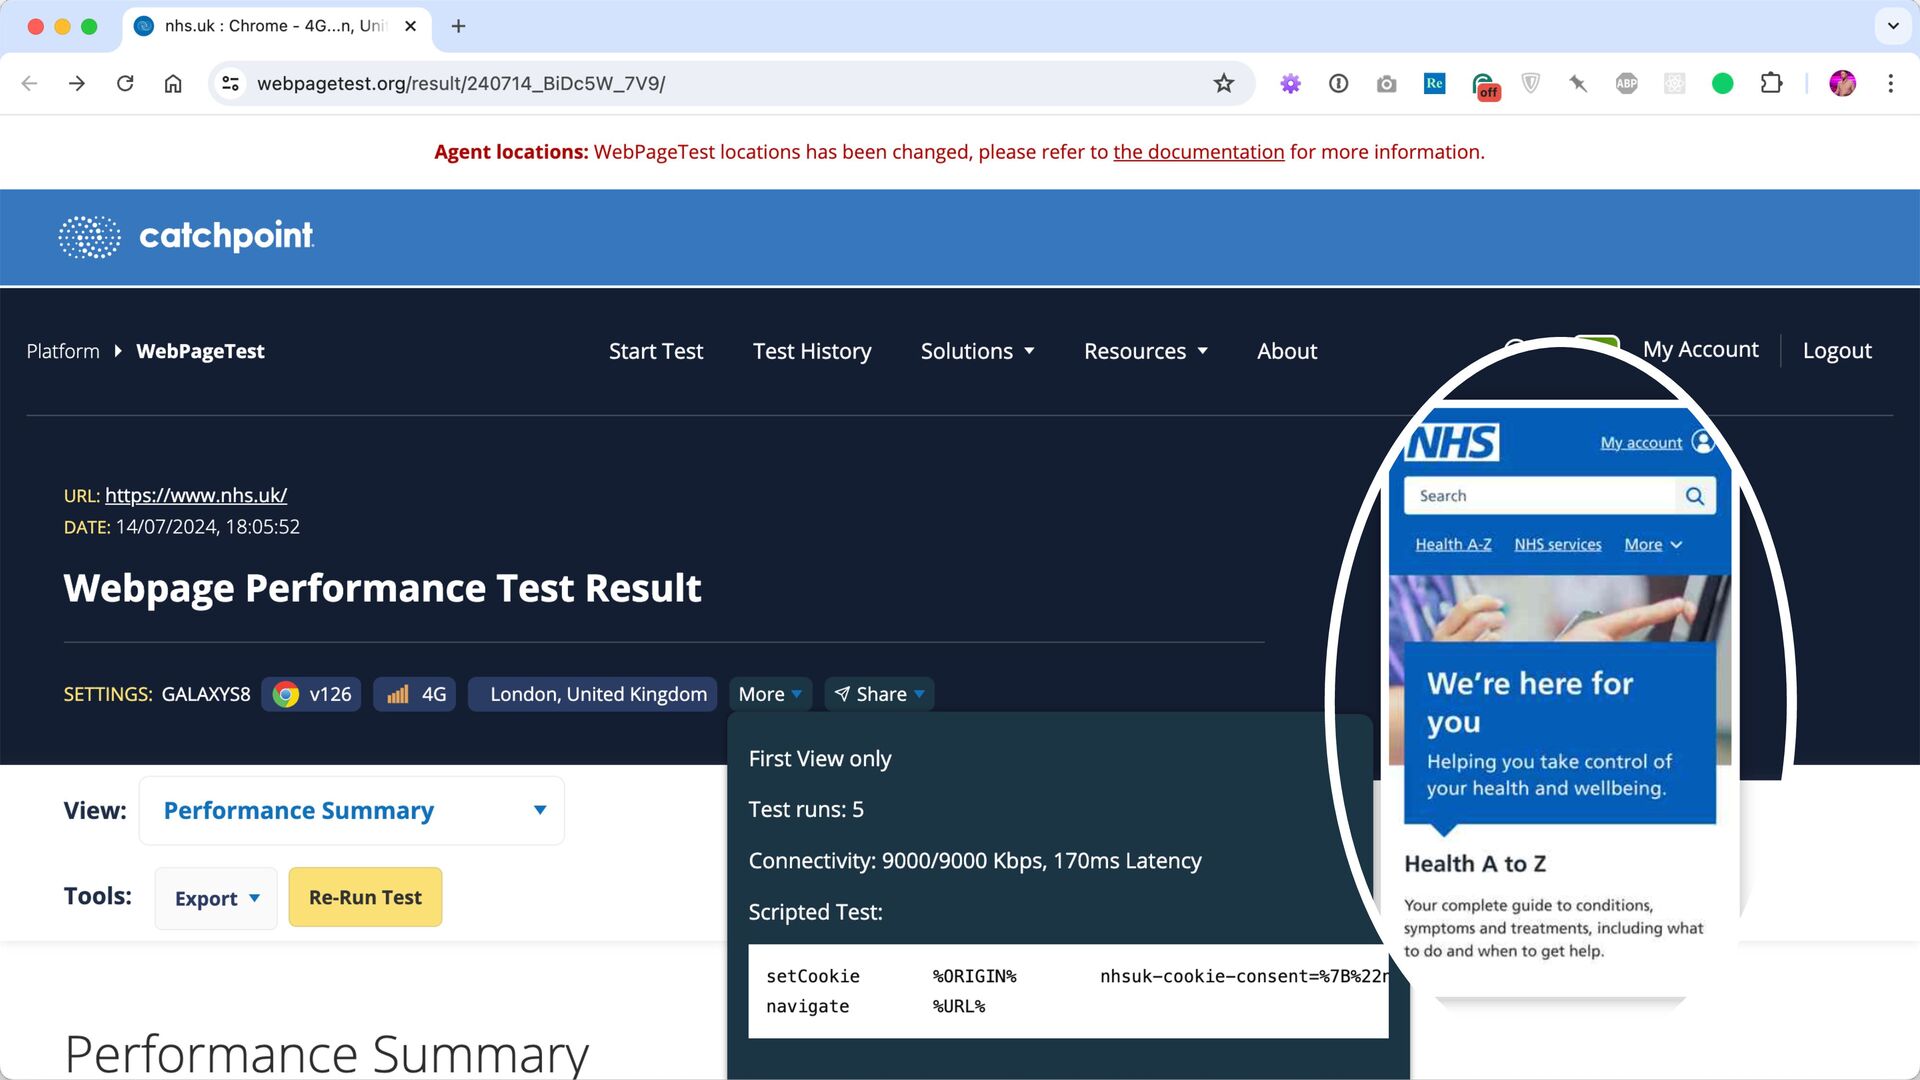
Task: Click the Connectivity 9000/9000 Kbps text
Action: [x=975, y=861]
